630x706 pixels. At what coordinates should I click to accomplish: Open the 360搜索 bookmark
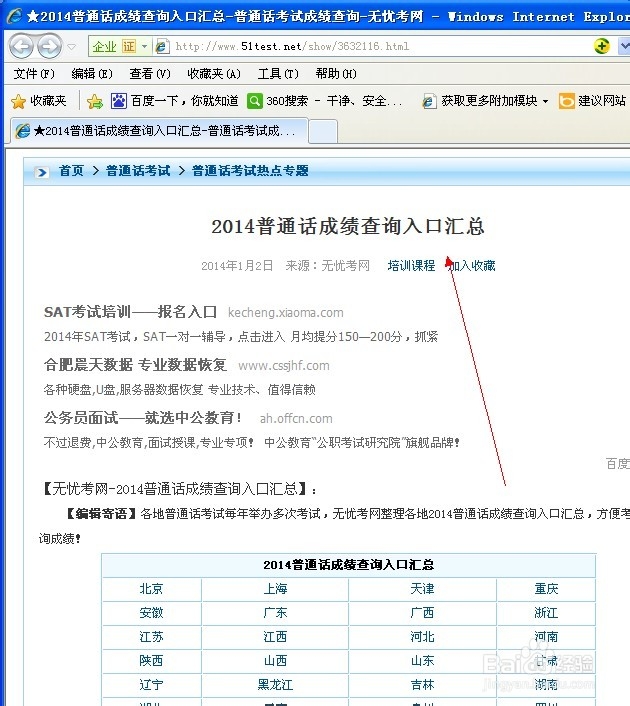tap(325, 101)
